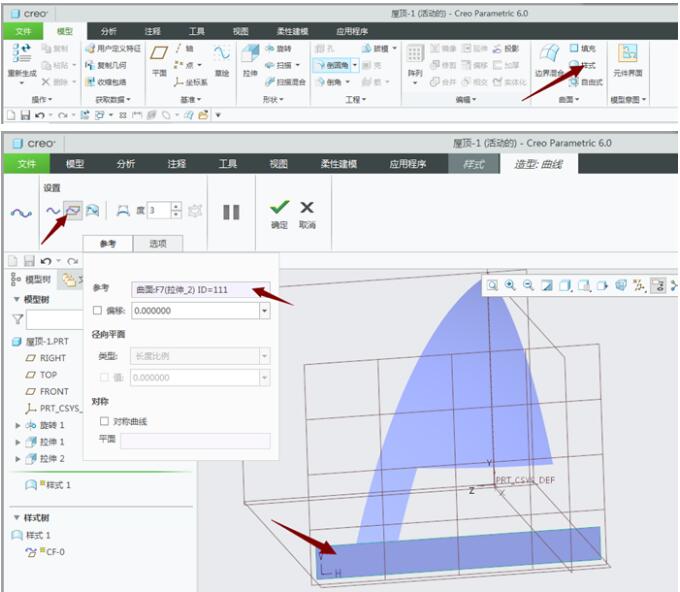The width and height of the screenshot is (680, 592).
Task: Click the 倒圆角 (Round) tool
Action: coord(332,65)
